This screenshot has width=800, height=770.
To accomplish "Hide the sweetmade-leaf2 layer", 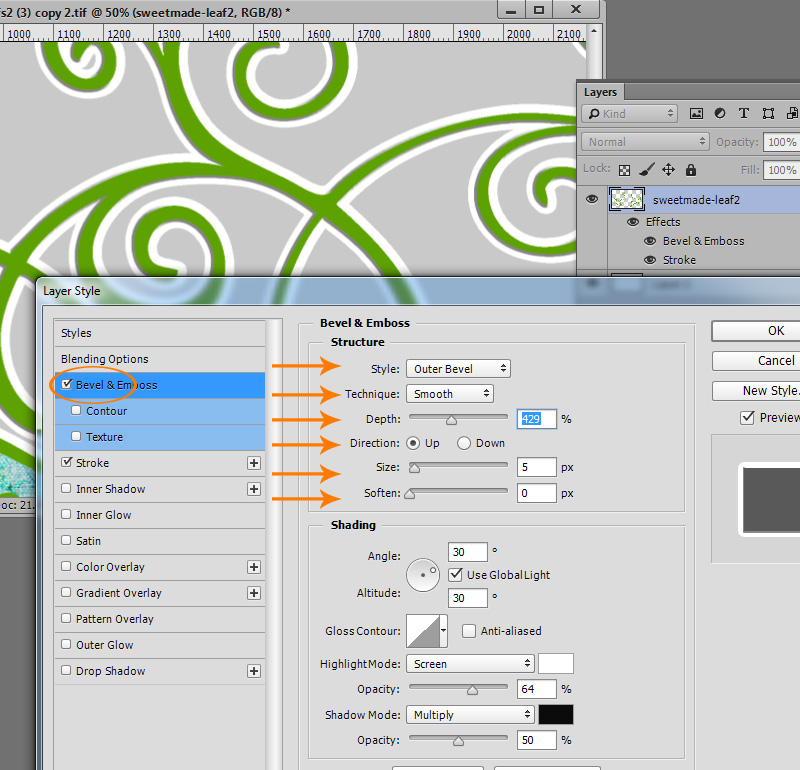I will (592, 199).
